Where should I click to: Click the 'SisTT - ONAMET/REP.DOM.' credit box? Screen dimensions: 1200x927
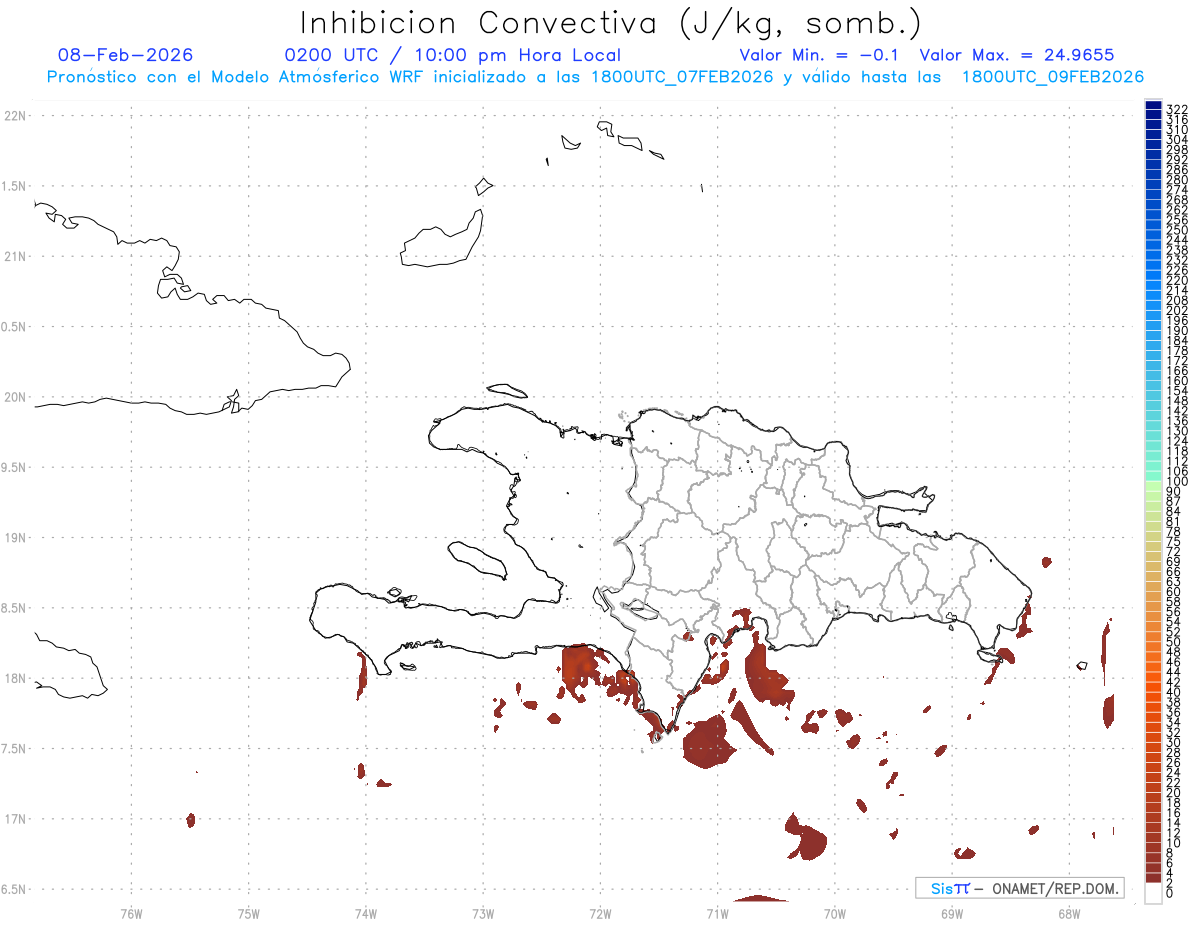pos(1019,888)
